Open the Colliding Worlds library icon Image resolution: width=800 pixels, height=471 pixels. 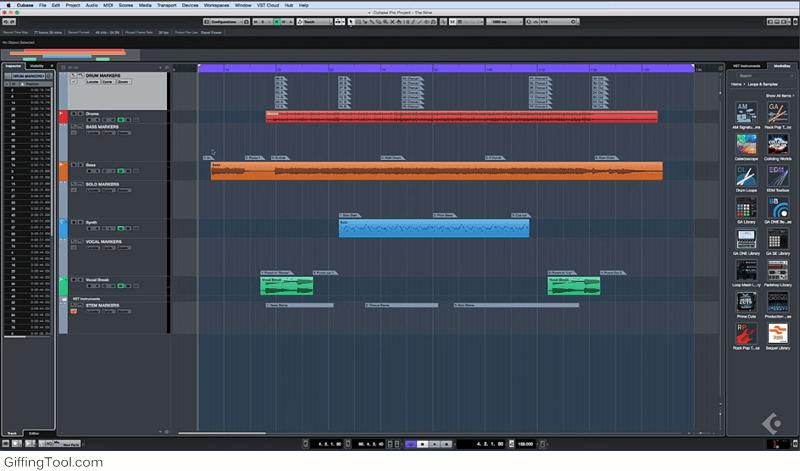click(778, 144)
